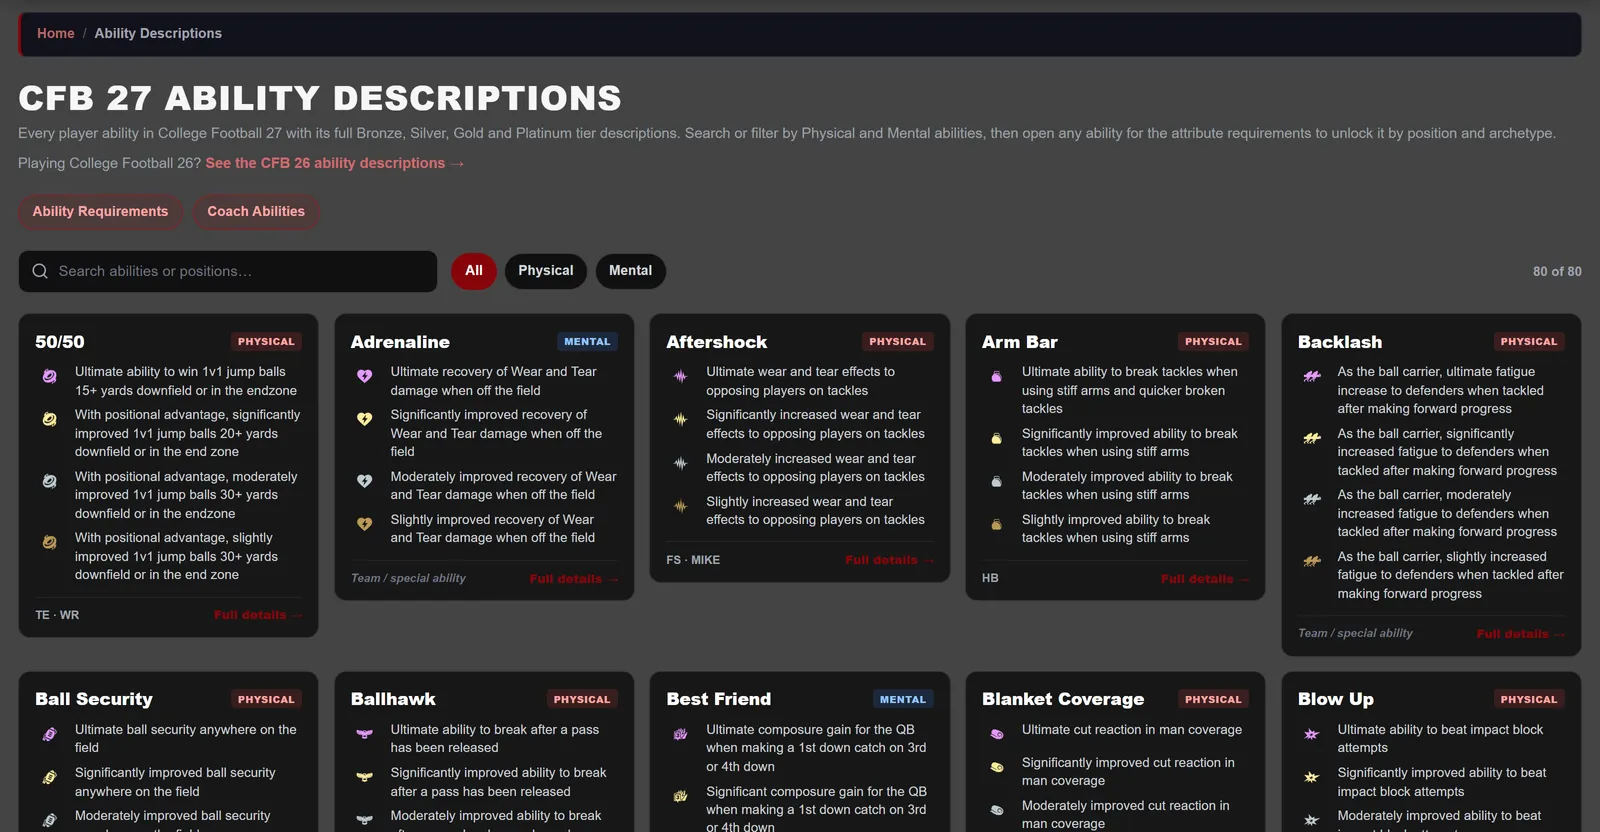This screenshot has width=1600, height=832.
Task: Open Full details for 50/50
Action: tap(257, 615)
